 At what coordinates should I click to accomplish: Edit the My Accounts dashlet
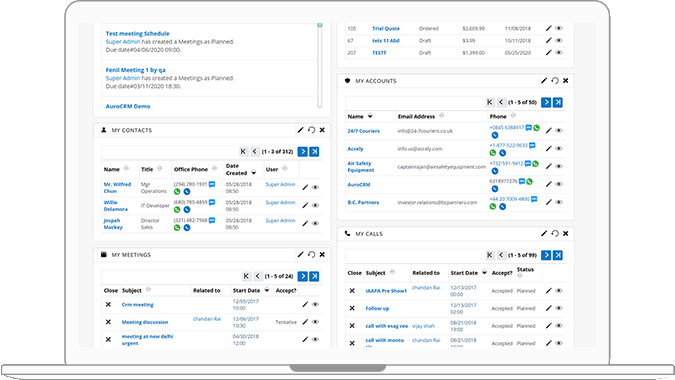pyautogui.click(x=544, y=80)
